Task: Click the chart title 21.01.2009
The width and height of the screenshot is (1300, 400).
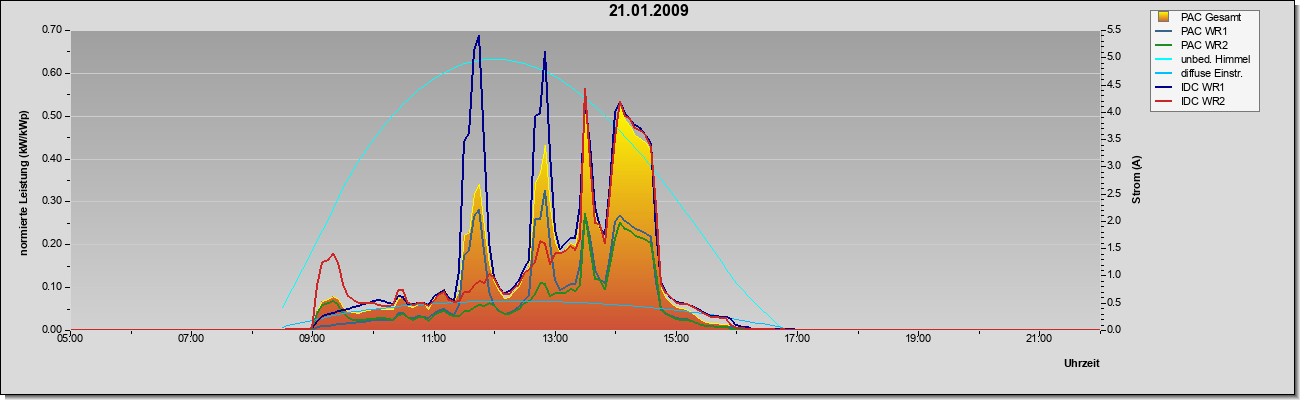Action: pos(648,11)
